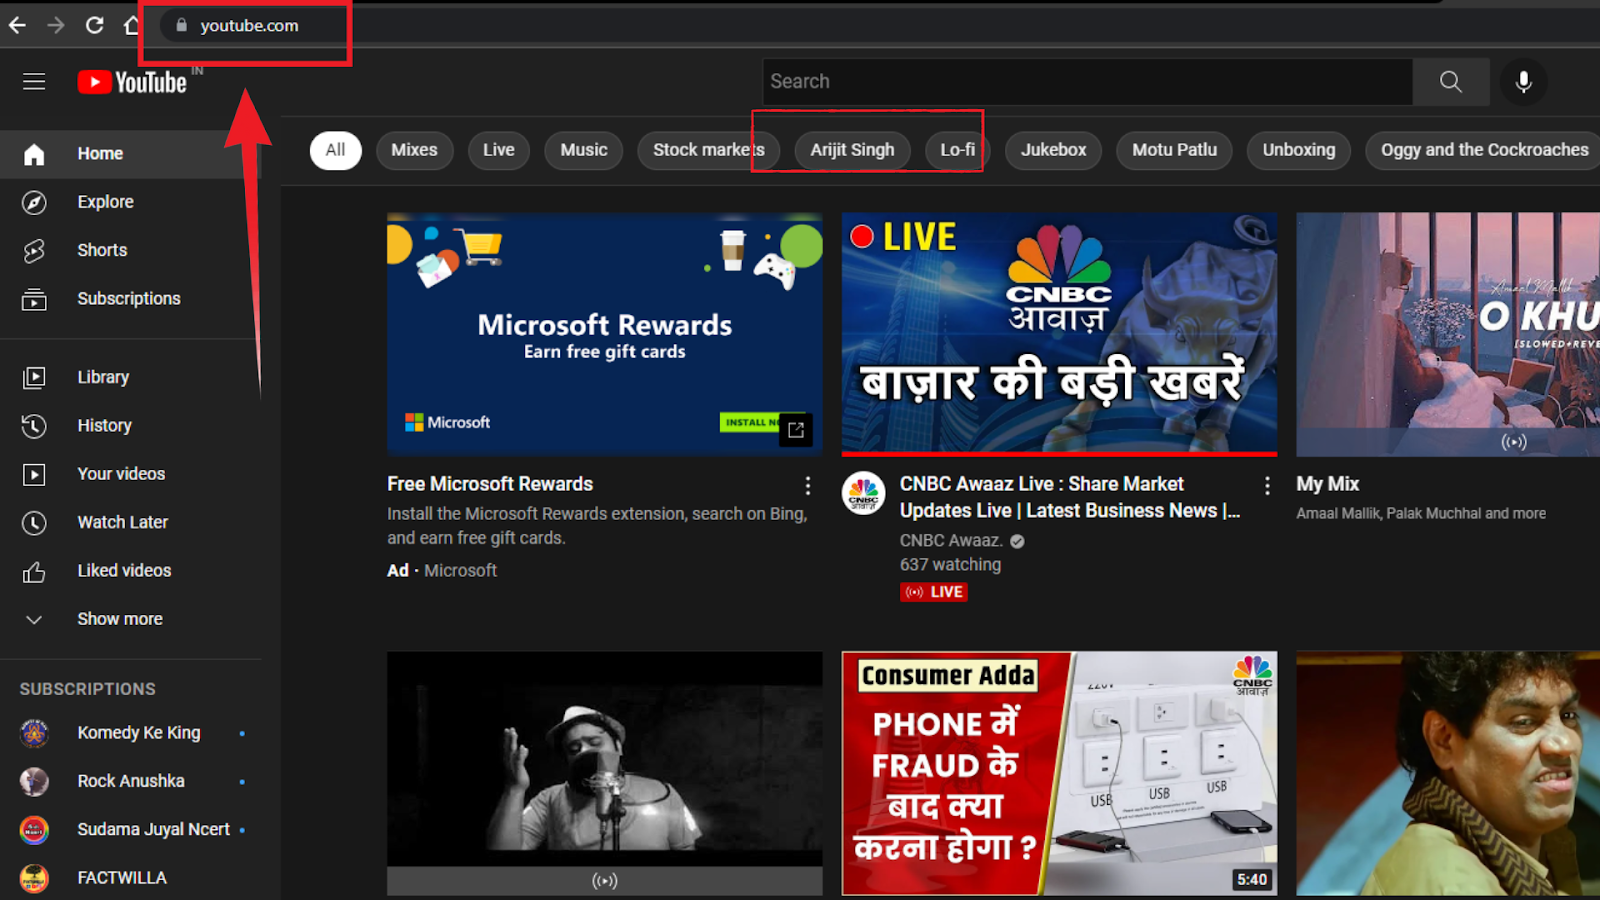This screenshot has width=1600, height=900.
Task: Click the History clock icon
Action: 34,426
